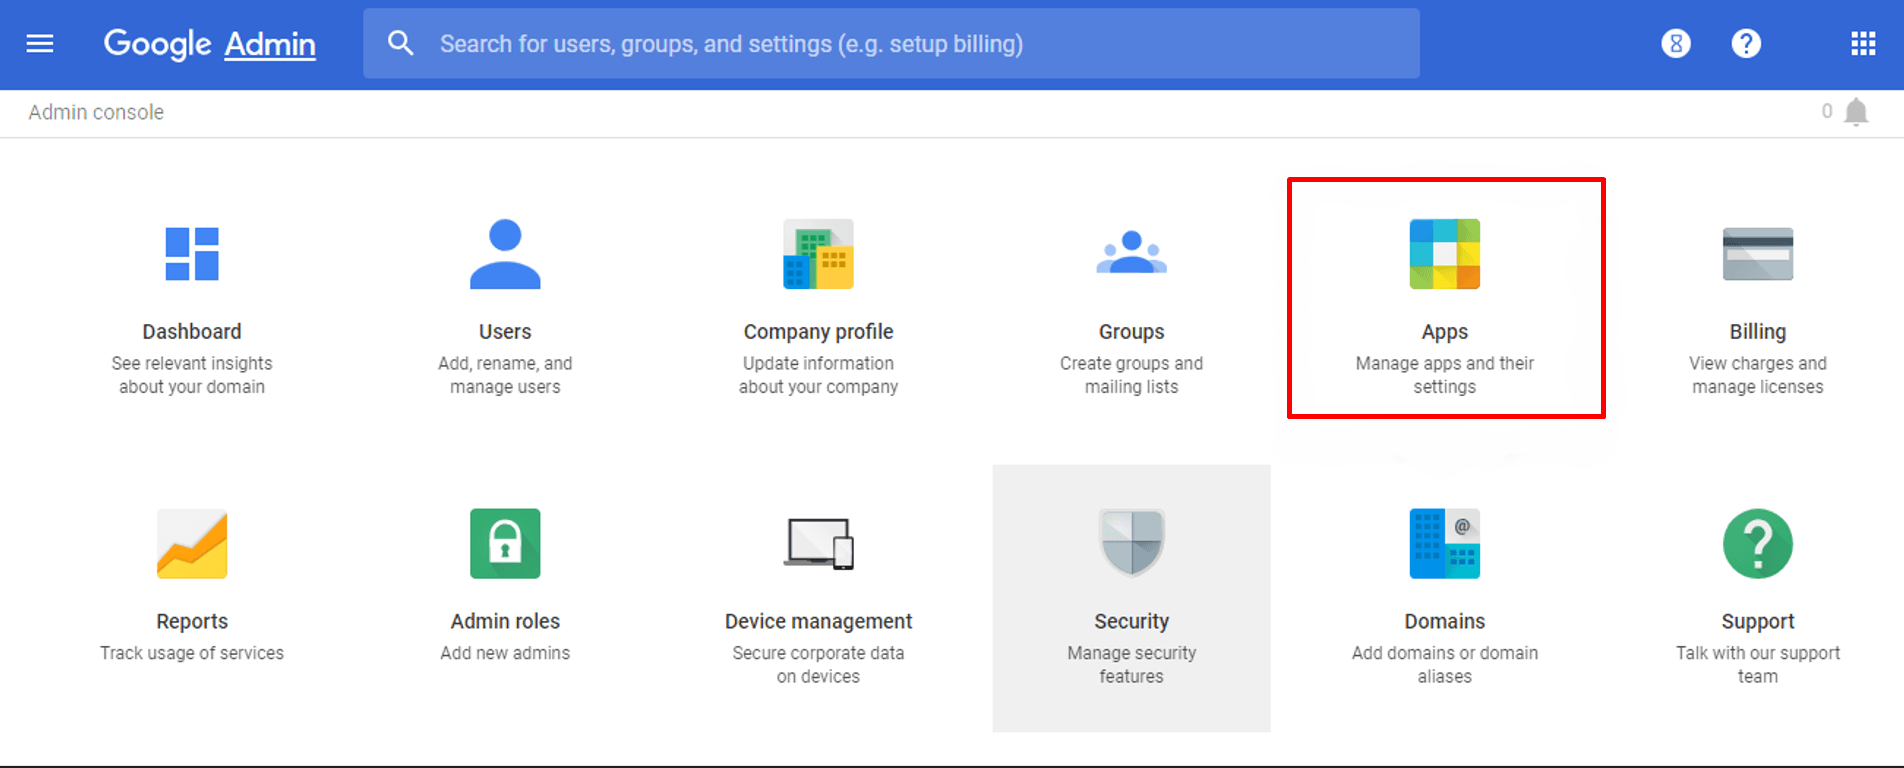Image resolution: width=1904 pixels, height=768 pixels.
Task: Click the Domains title label
Action: tap(1445, 621)
